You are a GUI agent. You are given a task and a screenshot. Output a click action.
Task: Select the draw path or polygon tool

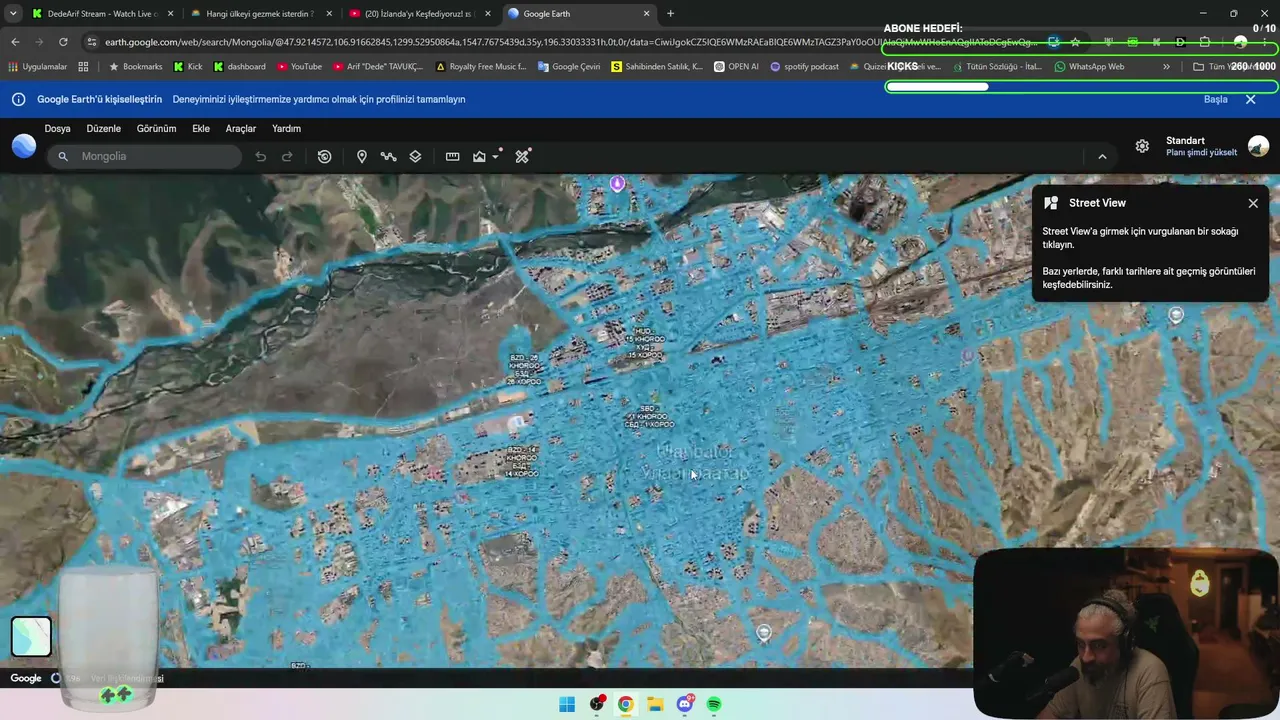389,156
